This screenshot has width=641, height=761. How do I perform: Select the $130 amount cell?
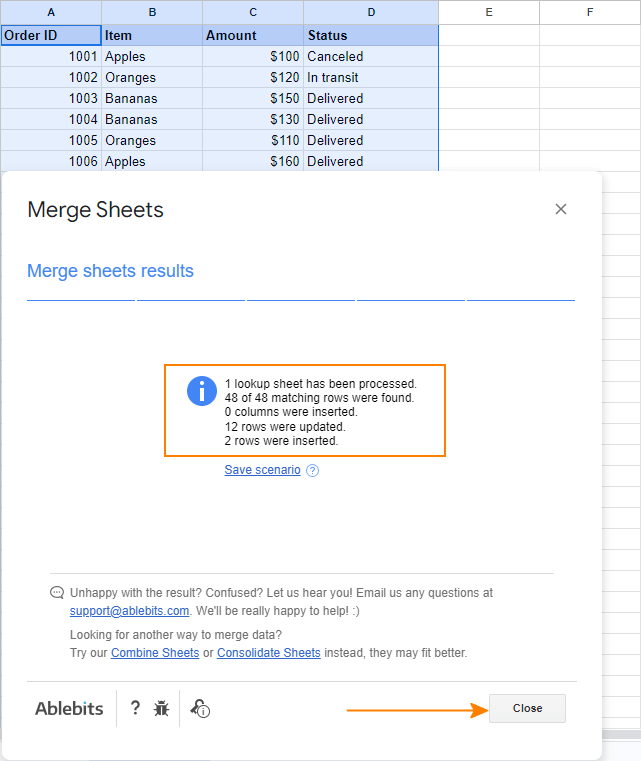pyautogui.click(x=253, y=119)
